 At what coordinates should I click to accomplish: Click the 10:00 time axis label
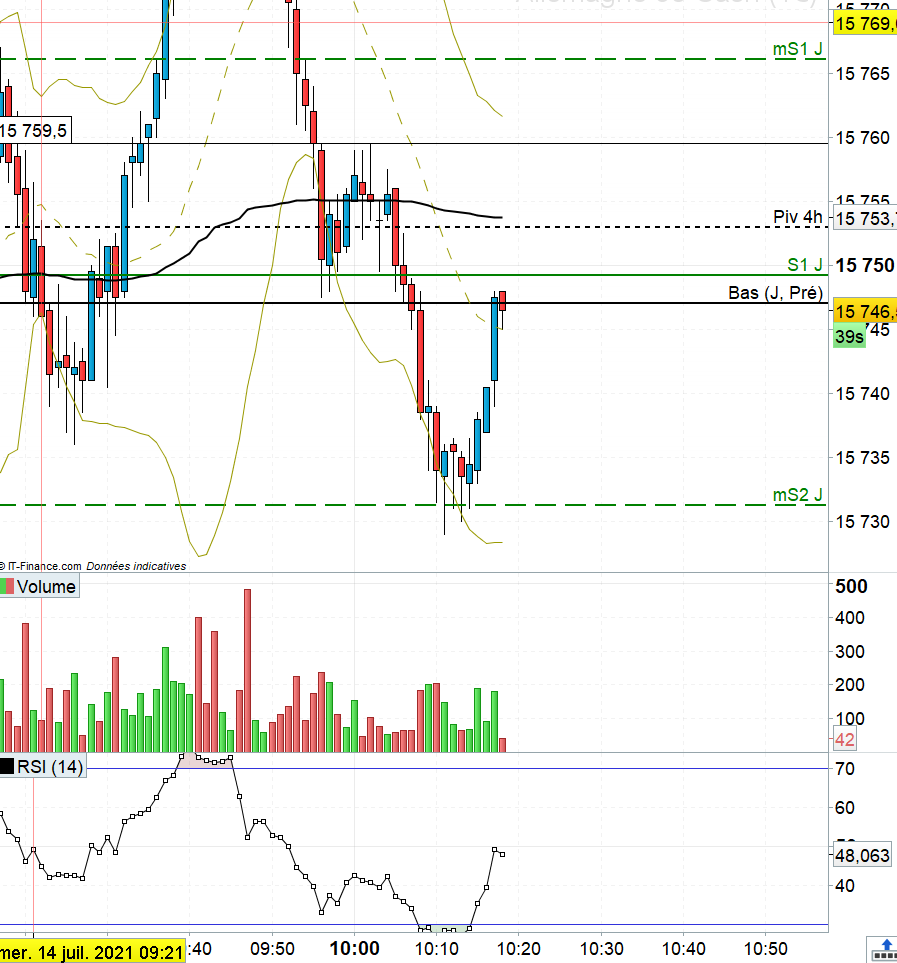click(354, 949)
